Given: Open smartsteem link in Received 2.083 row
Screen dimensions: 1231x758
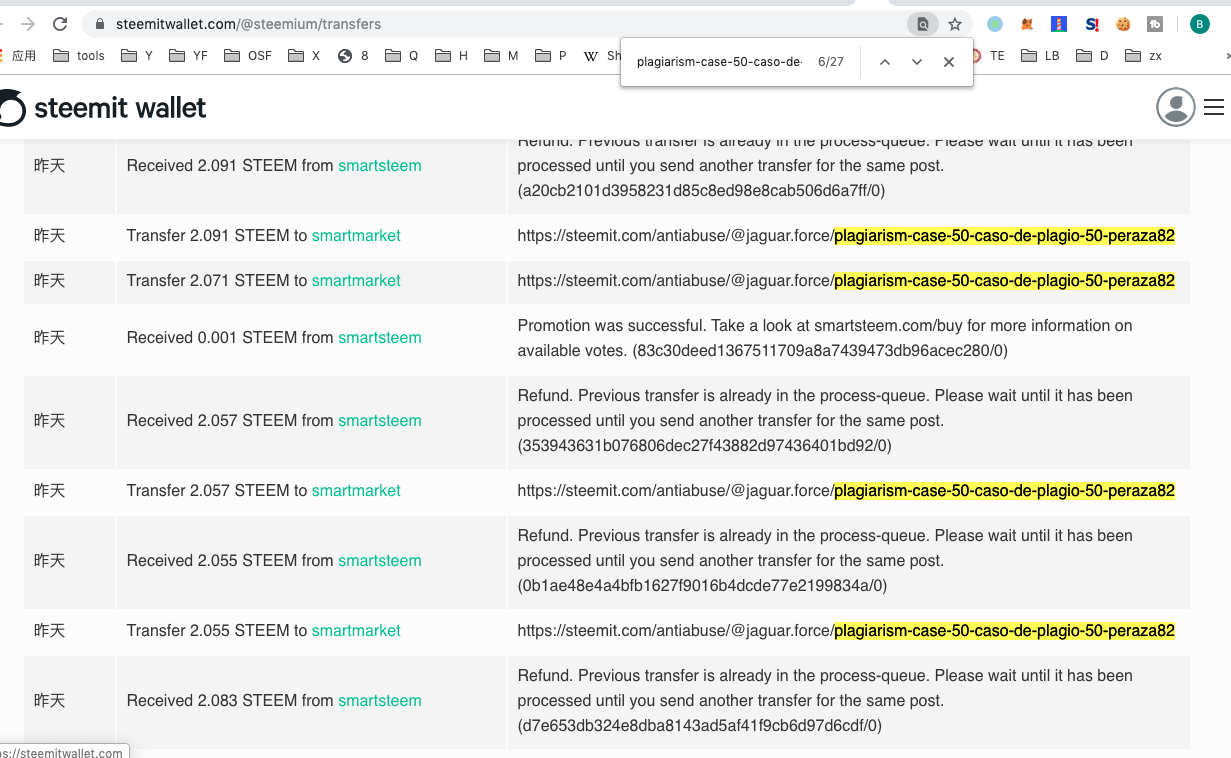Looking at the screenshot, I should (380, 700).
